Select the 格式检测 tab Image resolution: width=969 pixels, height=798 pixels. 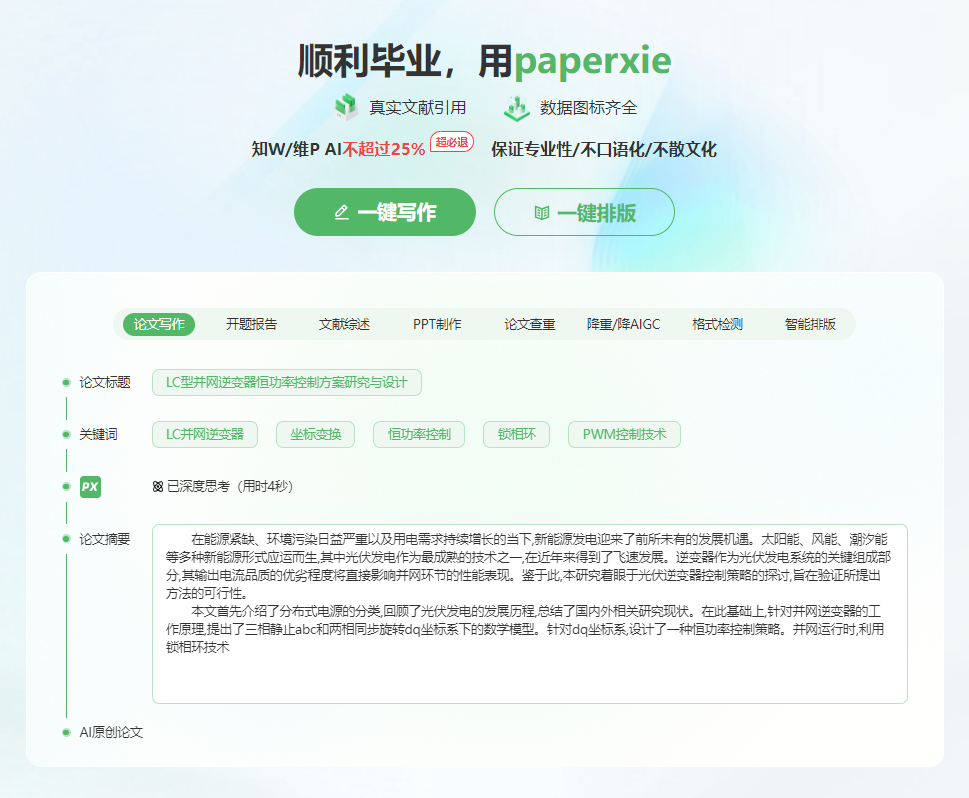coord(717,325)
